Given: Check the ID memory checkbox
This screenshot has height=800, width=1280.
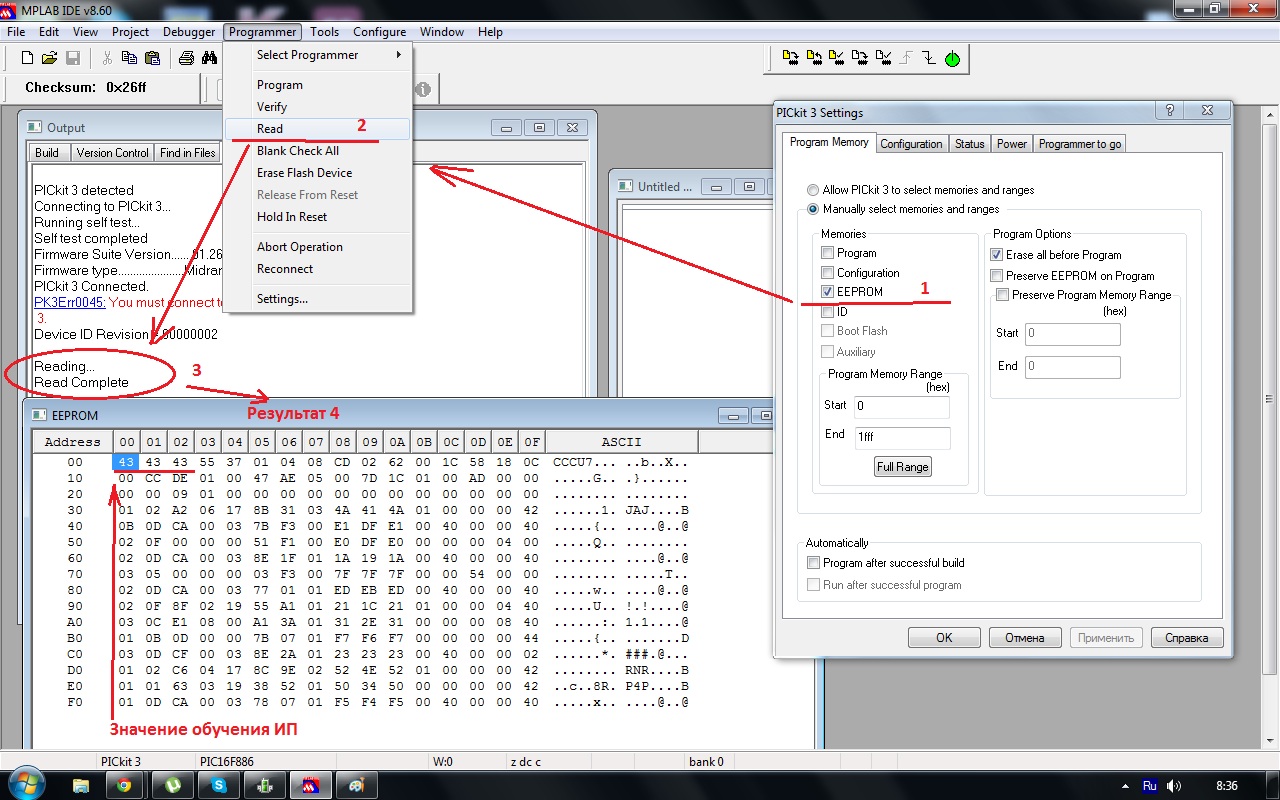Looking at the screenshot, I should click(827, 312).
